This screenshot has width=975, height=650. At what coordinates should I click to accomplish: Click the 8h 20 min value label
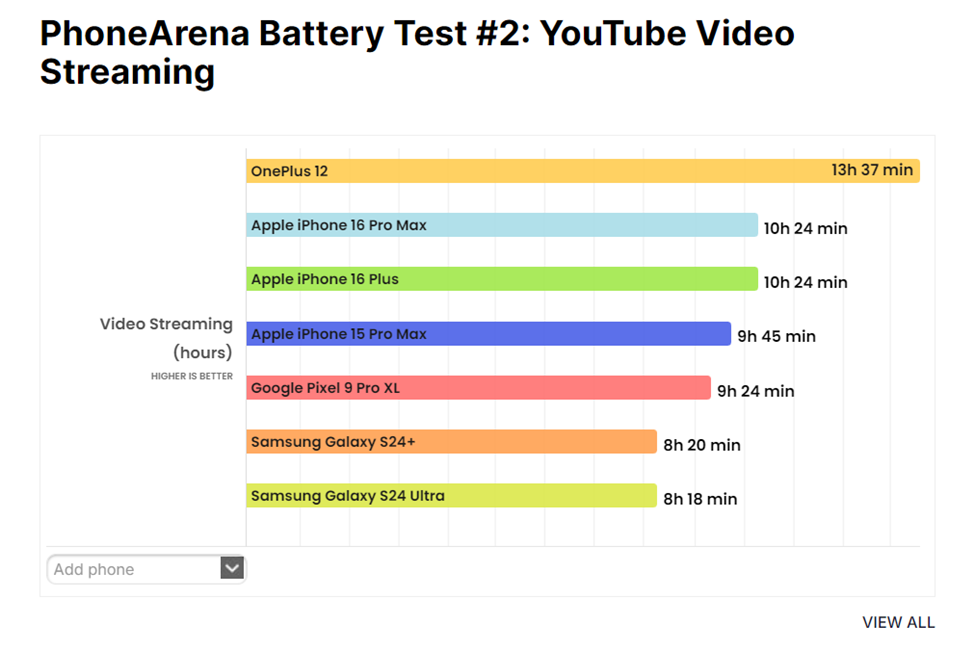click(701, 445)
